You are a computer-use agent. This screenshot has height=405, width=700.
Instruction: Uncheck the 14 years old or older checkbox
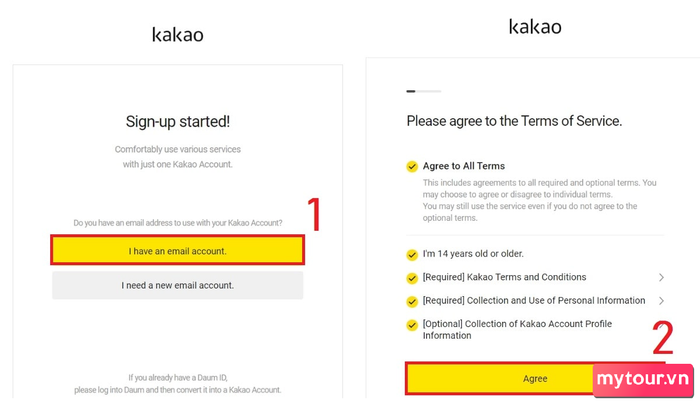click(412, 254)
